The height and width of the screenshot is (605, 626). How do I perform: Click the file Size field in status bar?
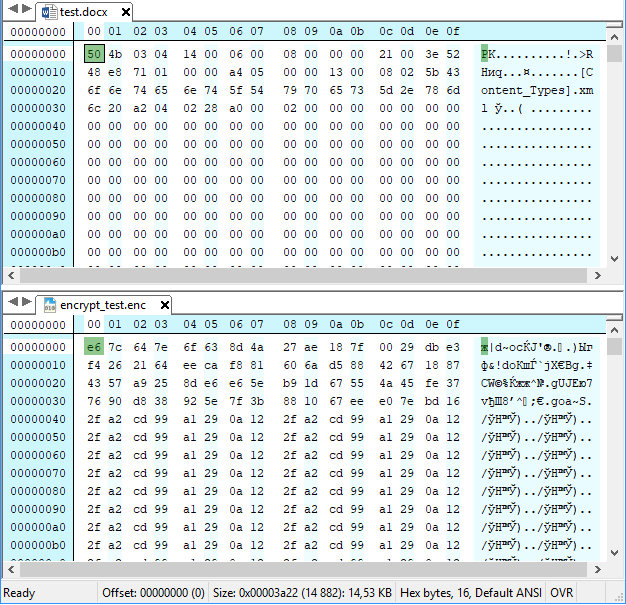(302, 593)
